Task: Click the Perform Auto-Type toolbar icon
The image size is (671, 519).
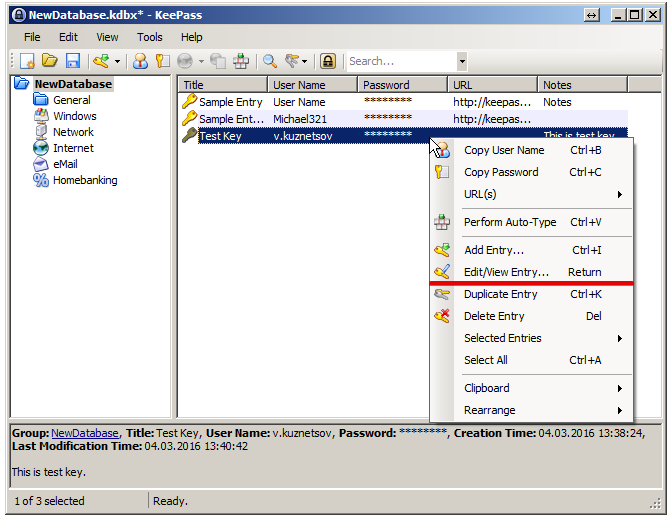Action: pos(241,61)
